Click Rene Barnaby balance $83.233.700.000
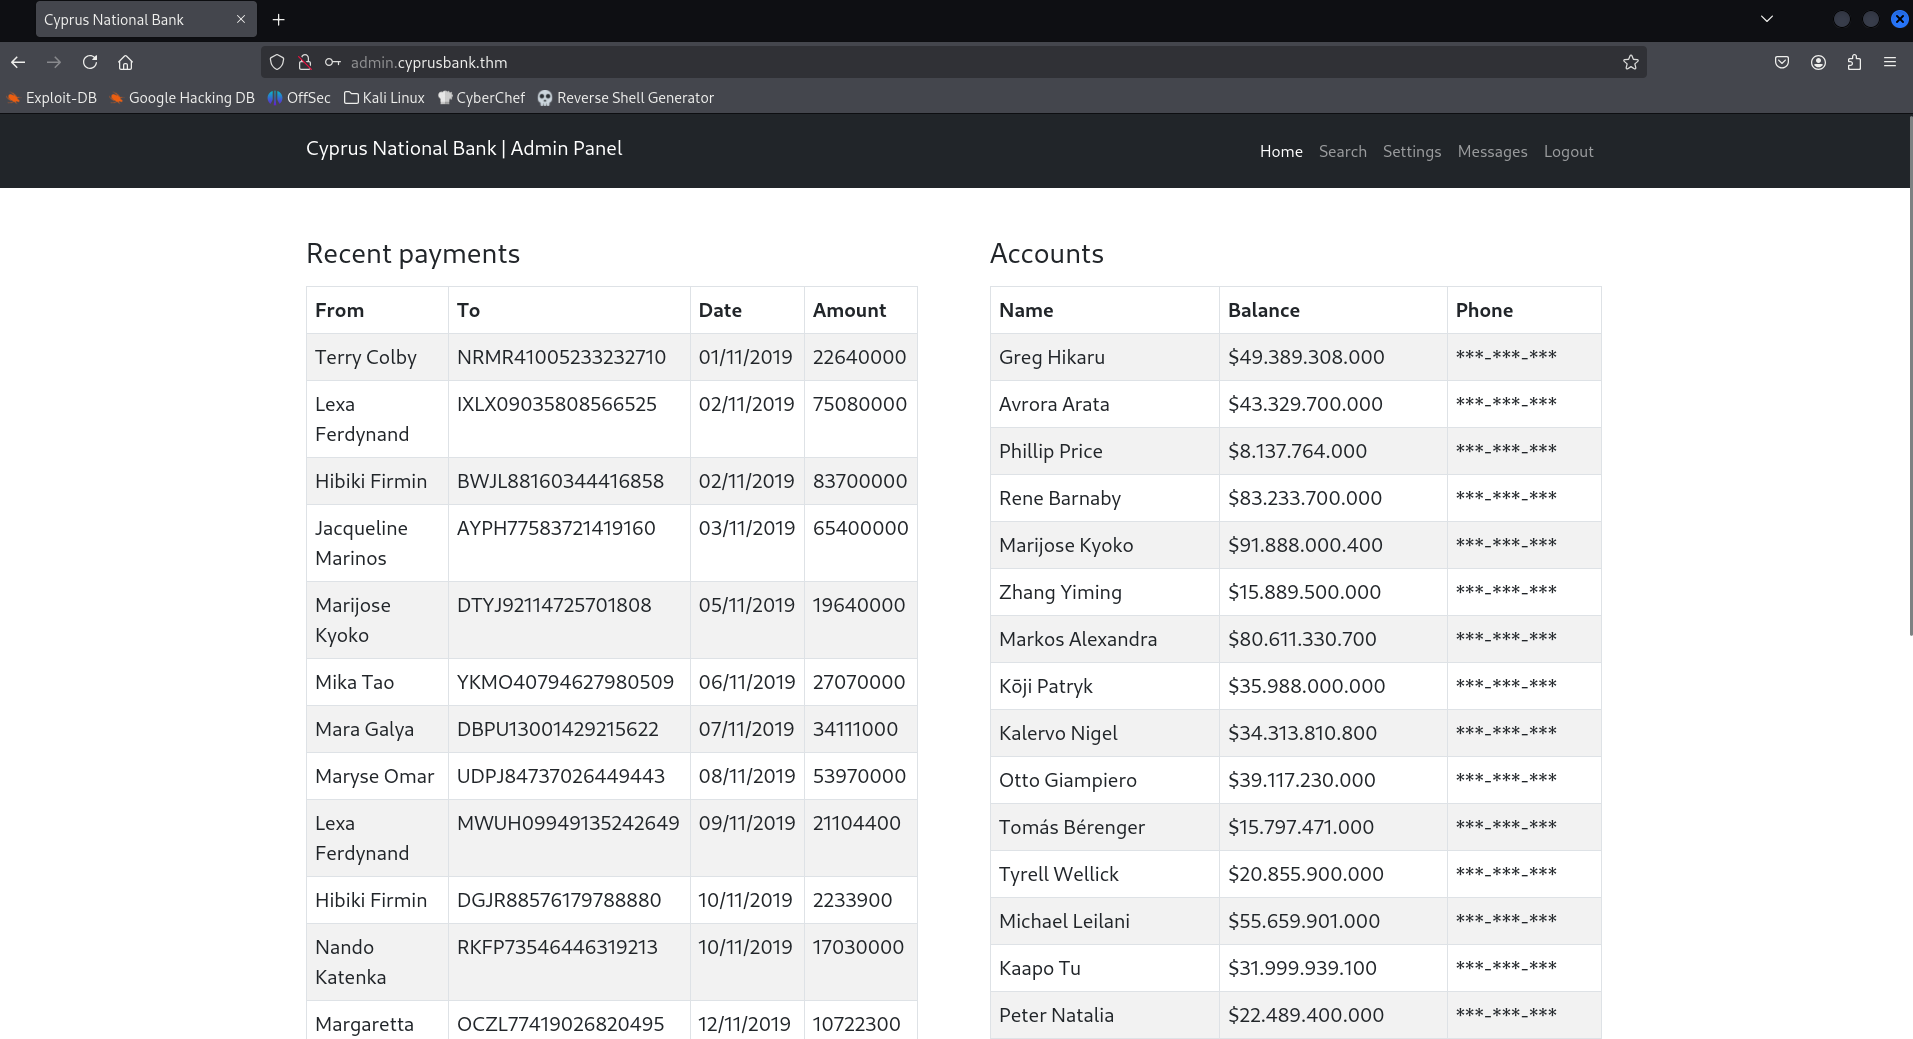 point(1305,498)
